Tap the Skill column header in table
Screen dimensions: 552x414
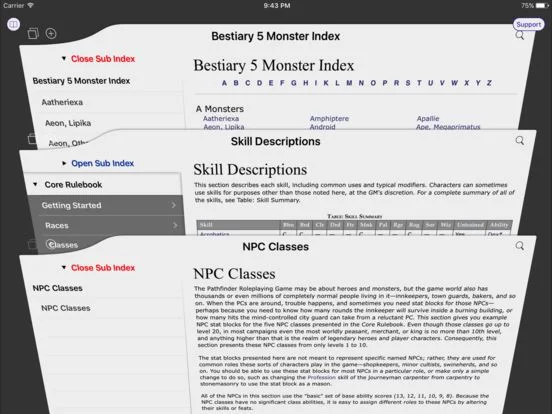pyautogui.click(x=238, y=225)
